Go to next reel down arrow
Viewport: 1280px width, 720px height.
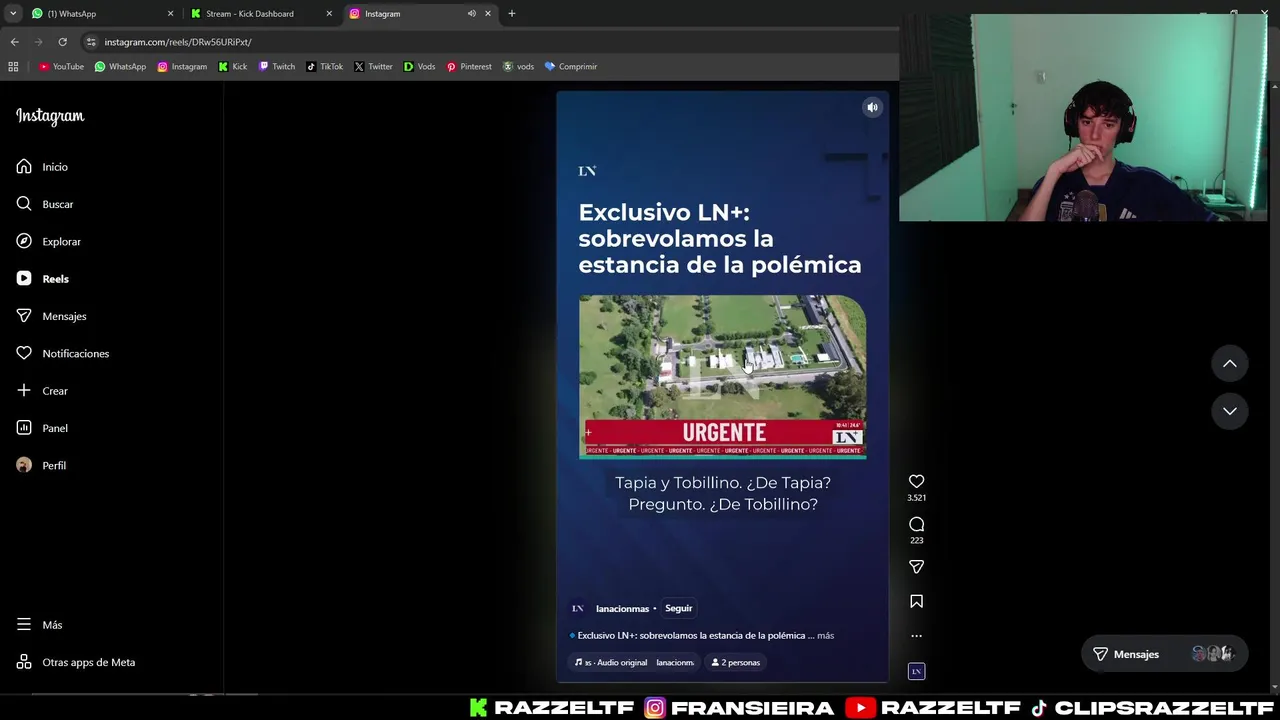(x=1229, y=411)
